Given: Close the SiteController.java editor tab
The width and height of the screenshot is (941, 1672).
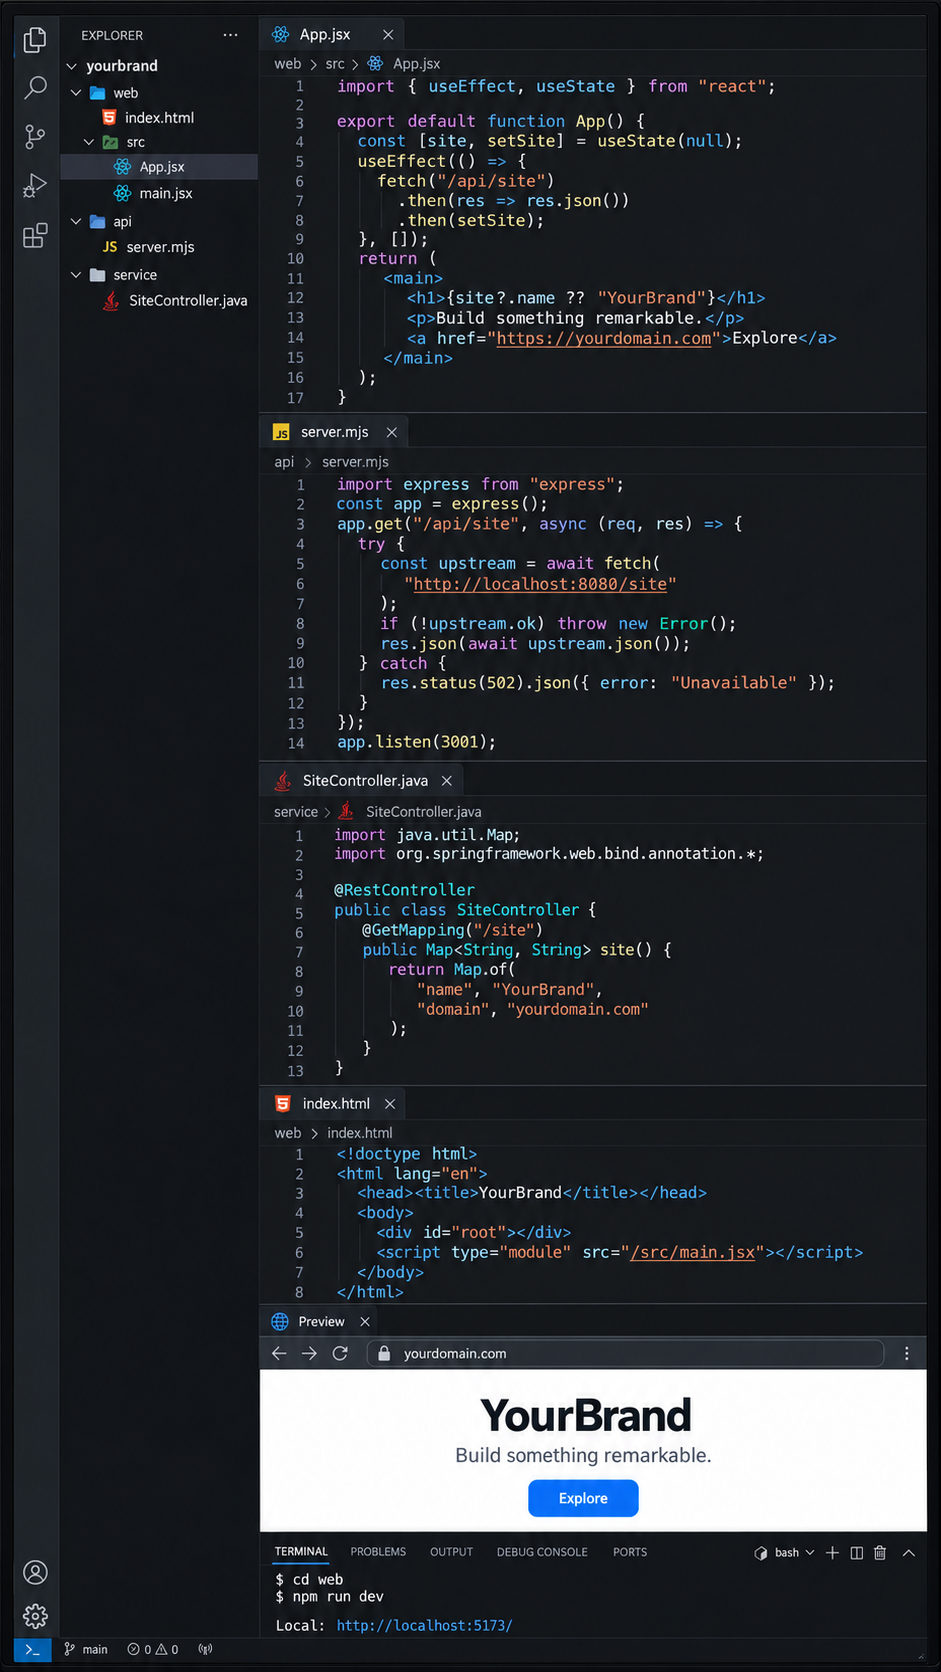Looking at the screenshot, I should (x=447, y=780).
